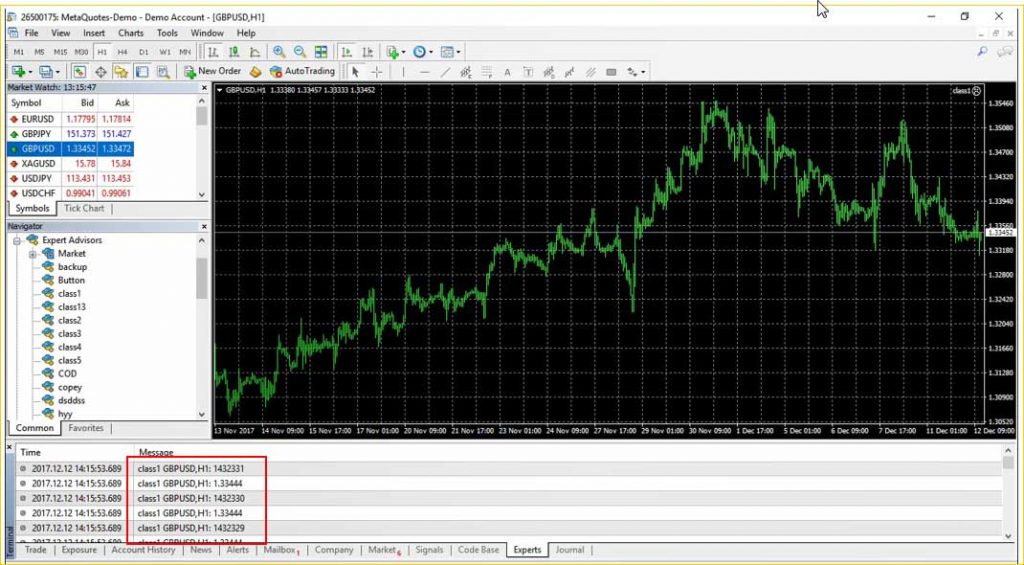Select the Vertical Line drawing tool
The image size is (1024, 565).
click(404, 72)
